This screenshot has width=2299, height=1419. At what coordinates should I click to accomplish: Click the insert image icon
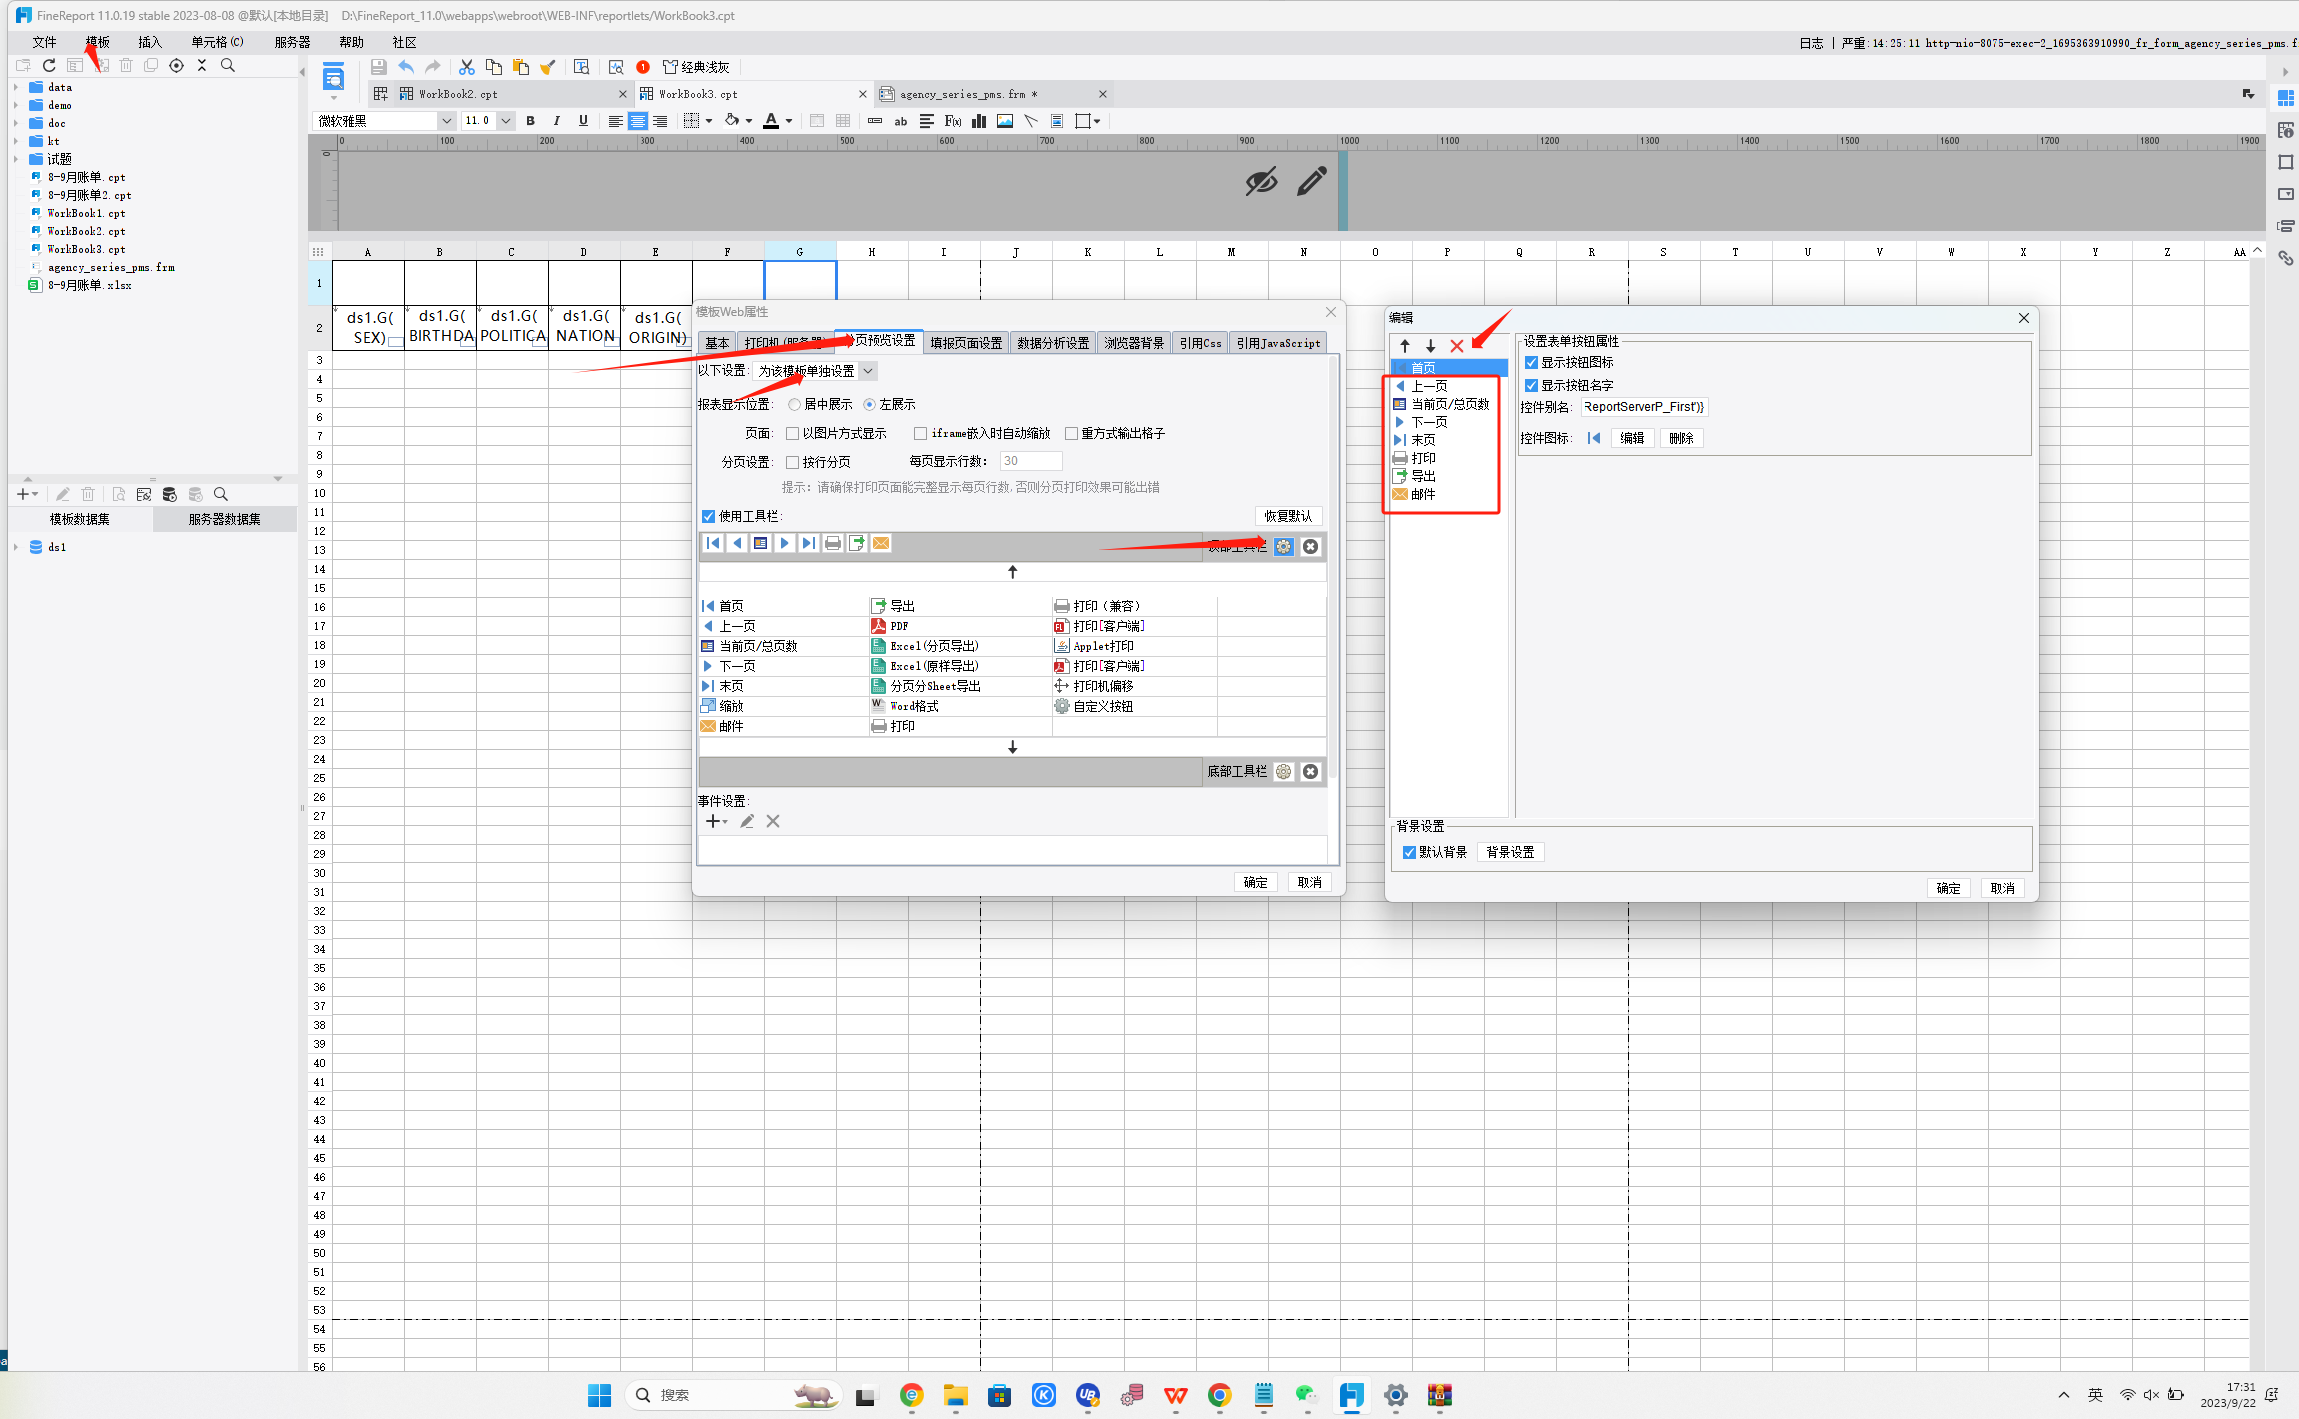(x=1005, y=121)
